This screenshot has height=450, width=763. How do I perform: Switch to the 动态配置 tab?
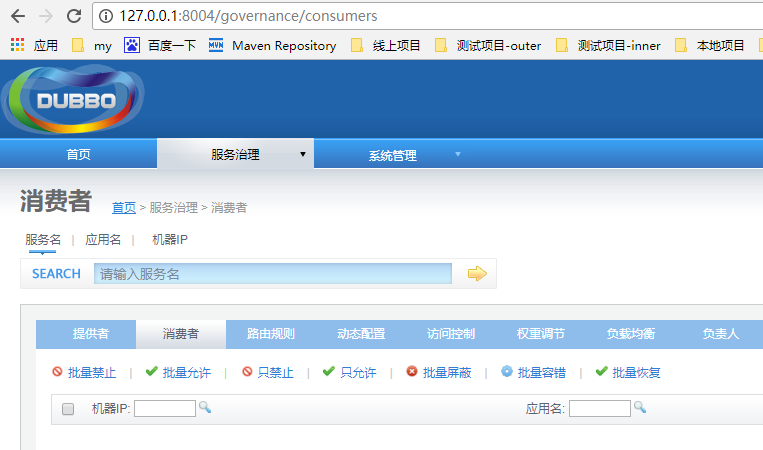(361, 334)
